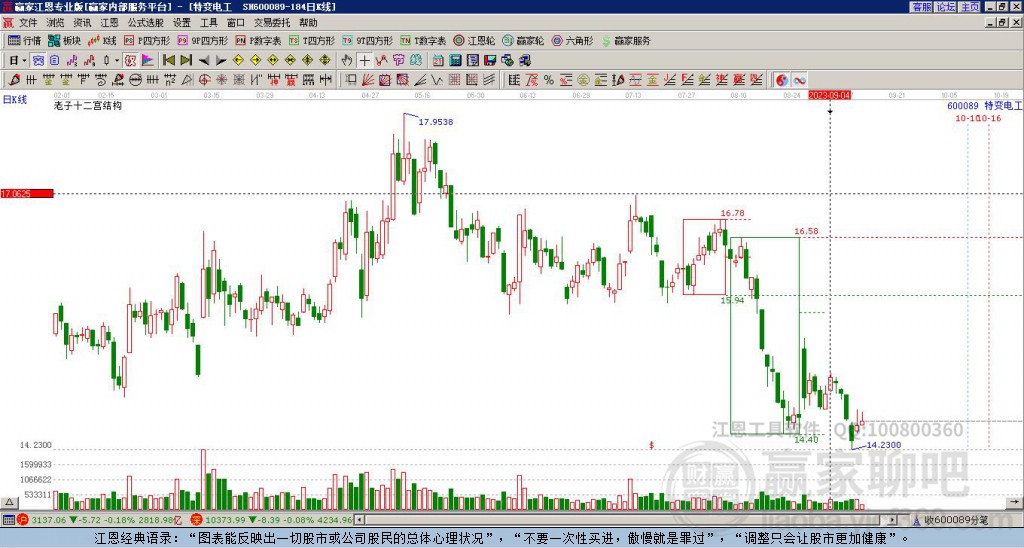
Task: Jump to first bar with green skip-back arrow
Action: (168, 60)
